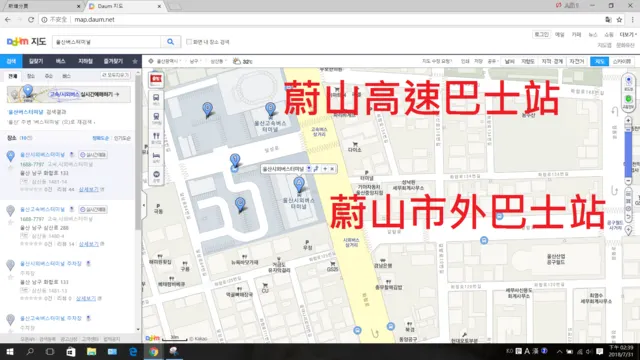
Task: Click real-time reservation button for 울산시외버스터미널
Action: pos(93,155)
